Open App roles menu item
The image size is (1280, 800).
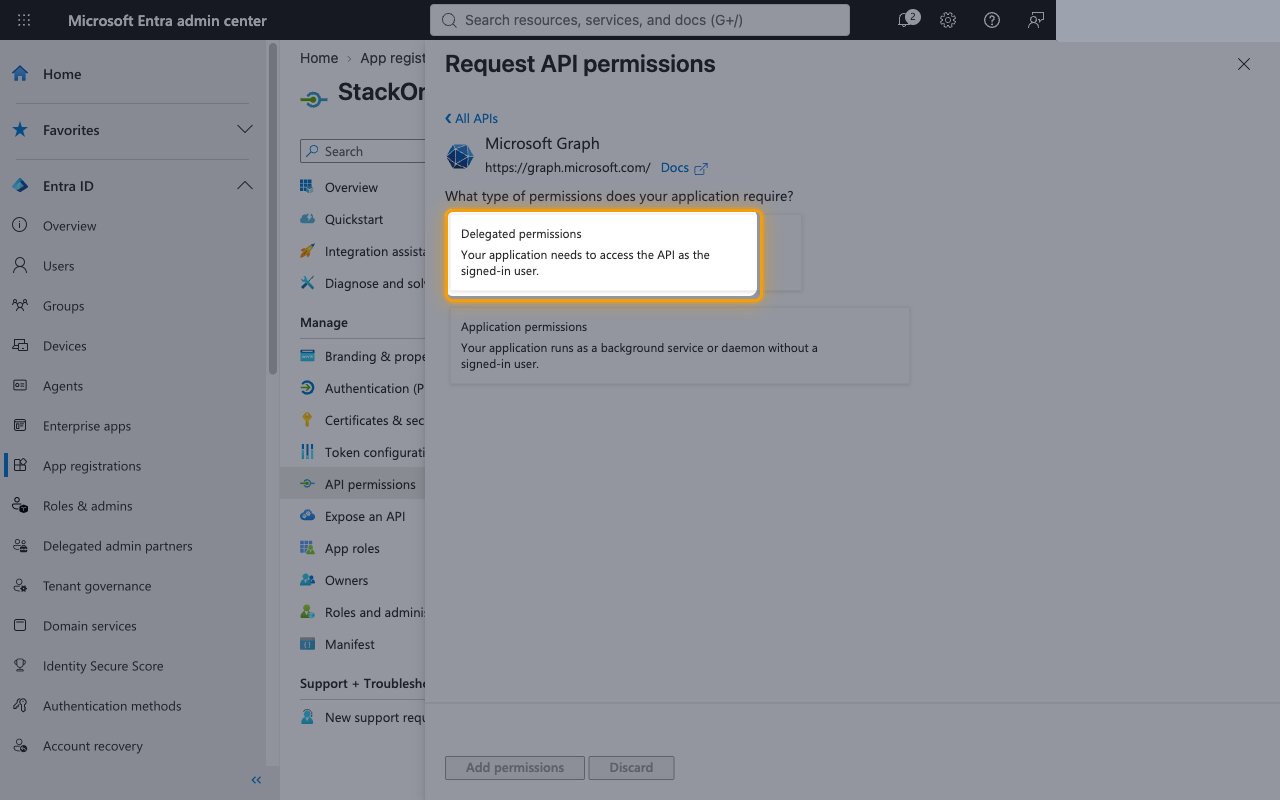[352, 548]
